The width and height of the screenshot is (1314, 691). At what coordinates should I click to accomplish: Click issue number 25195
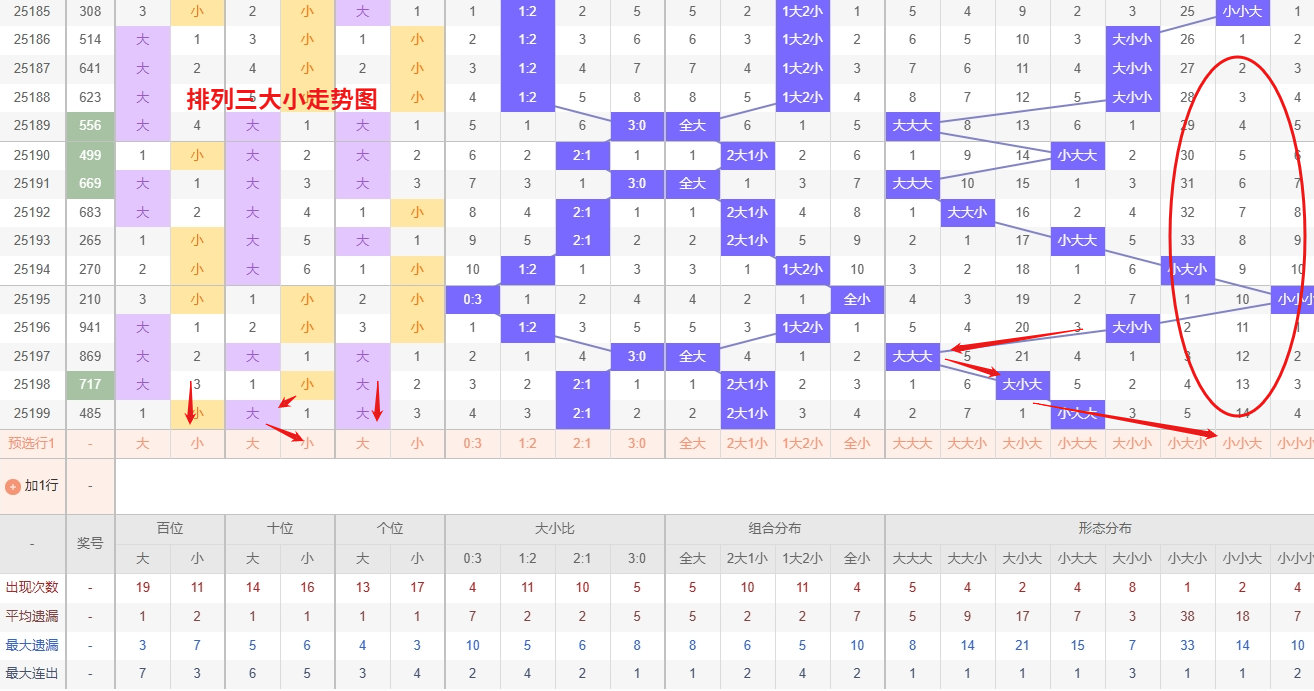pos(32,299)
